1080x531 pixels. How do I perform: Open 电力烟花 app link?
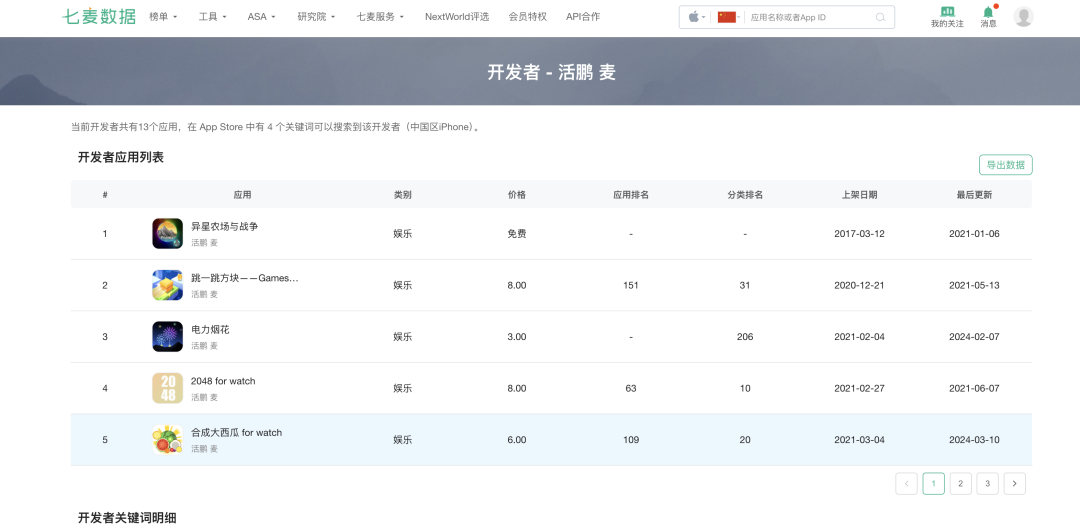210,329
